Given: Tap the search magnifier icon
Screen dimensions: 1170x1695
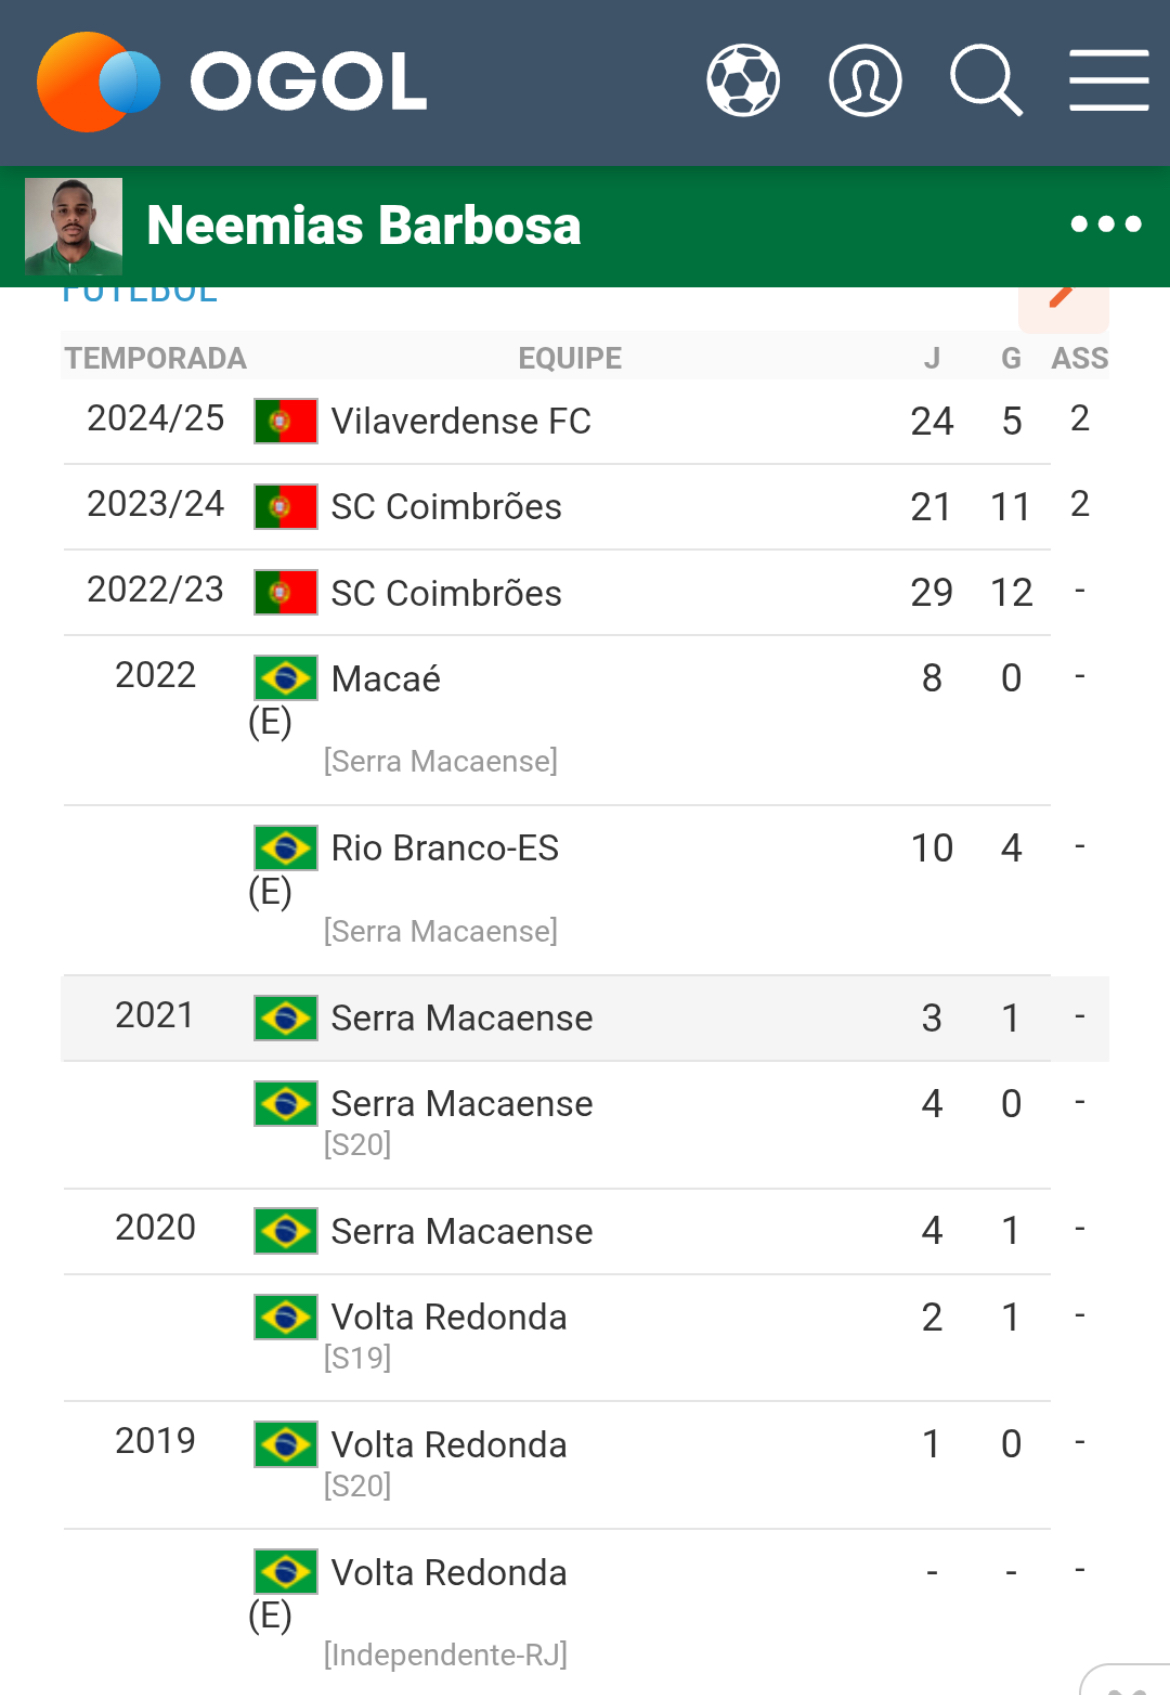Looking at the screenshot, I should pos(986,81).
